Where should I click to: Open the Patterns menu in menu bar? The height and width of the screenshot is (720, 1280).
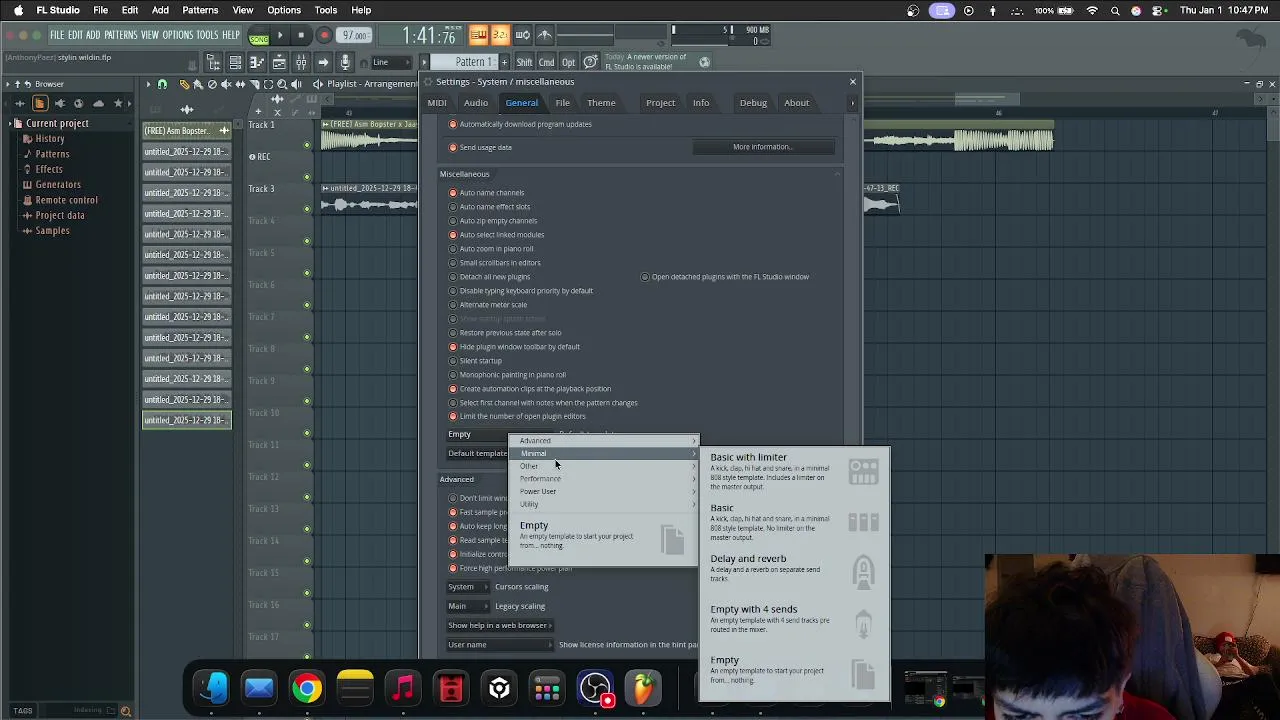200,10
